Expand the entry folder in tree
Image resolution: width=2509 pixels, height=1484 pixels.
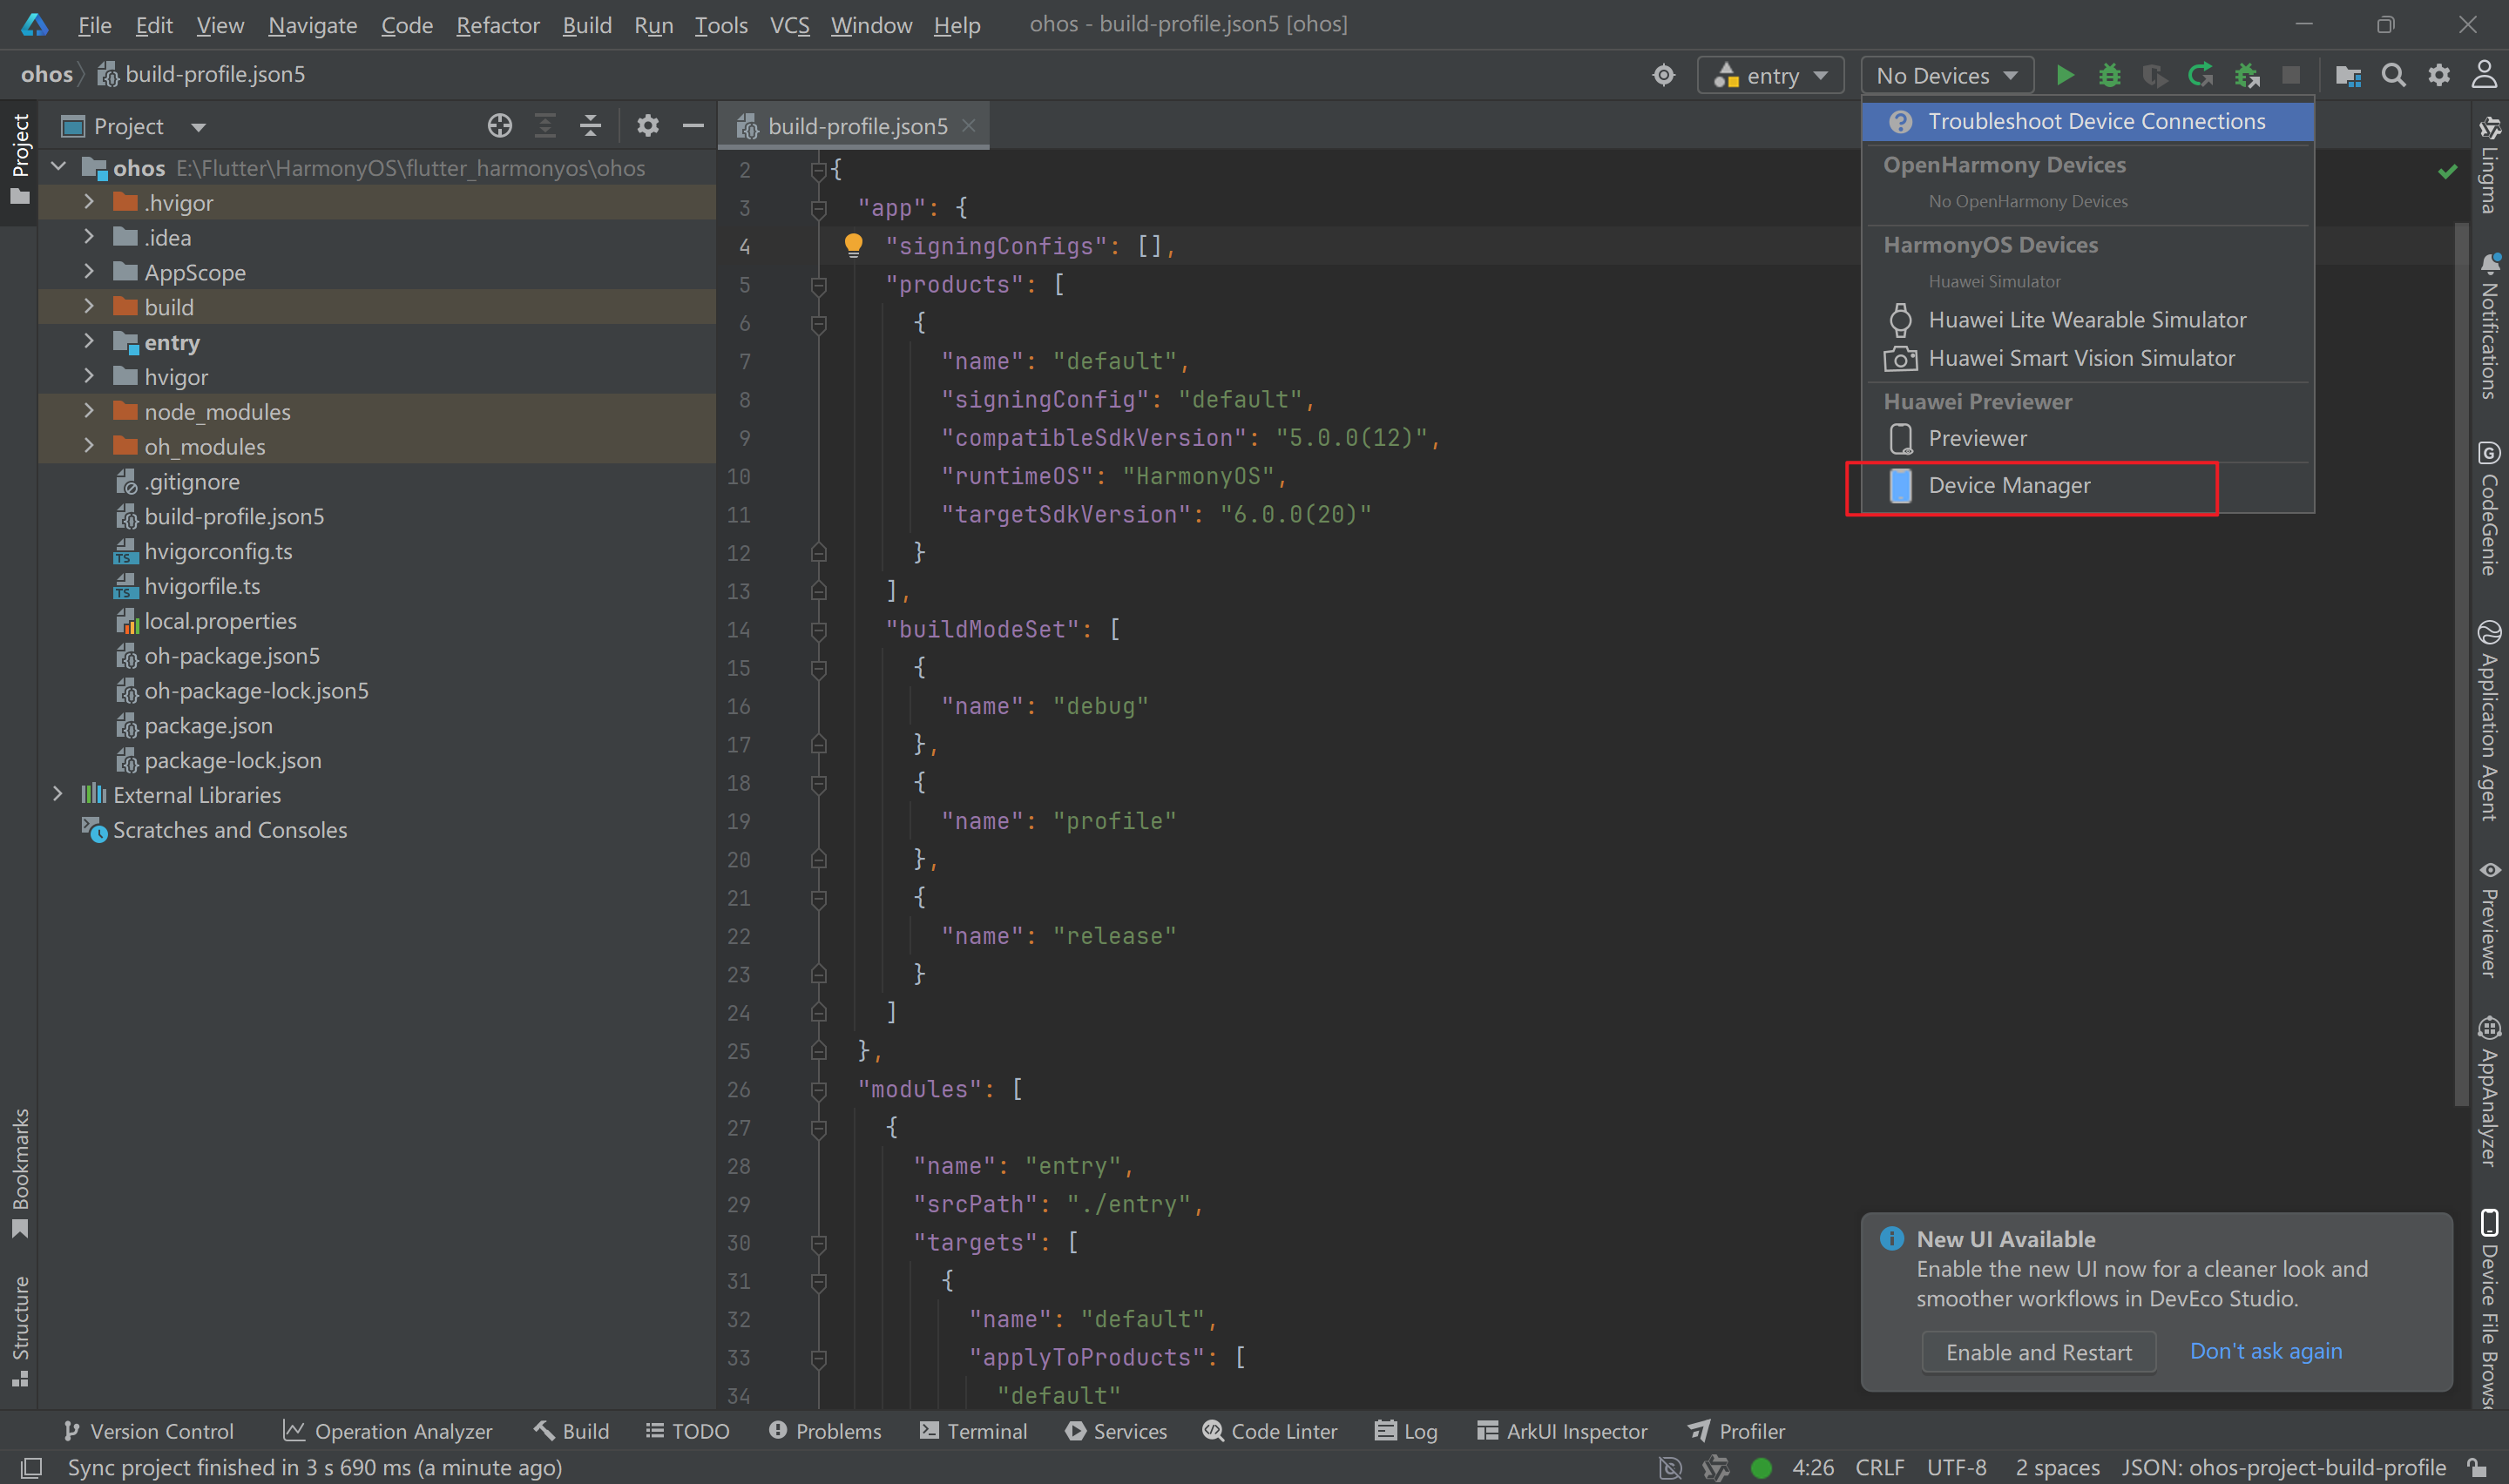coord(89,342)
